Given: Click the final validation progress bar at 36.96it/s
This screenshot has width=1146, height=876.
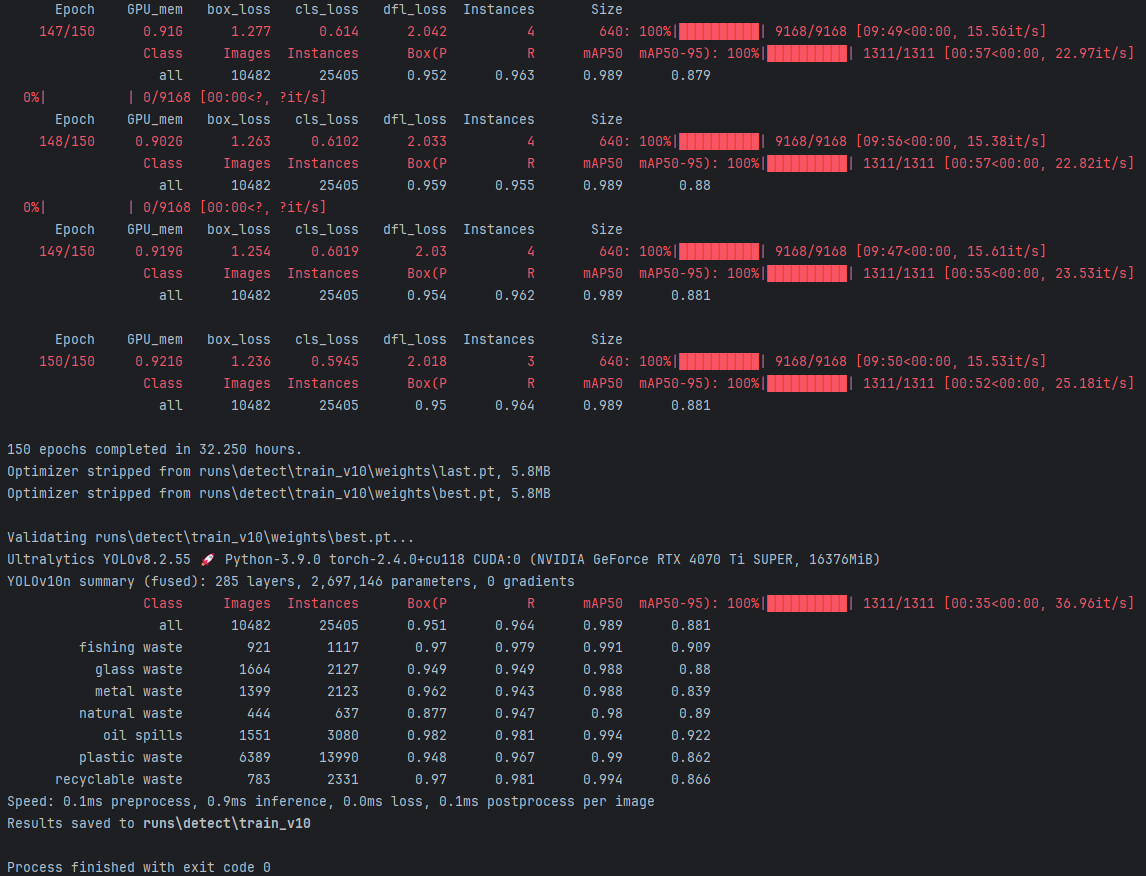Looking at the screenshot, I should click(807, 603).
